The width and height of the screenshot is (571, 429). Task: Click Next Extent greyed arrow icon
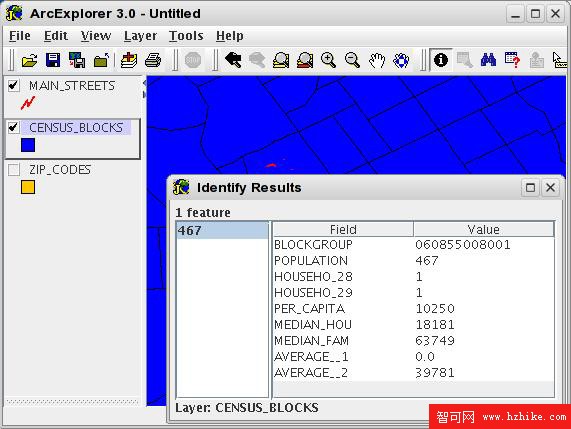pyautogui.click(x=257, y=60)
